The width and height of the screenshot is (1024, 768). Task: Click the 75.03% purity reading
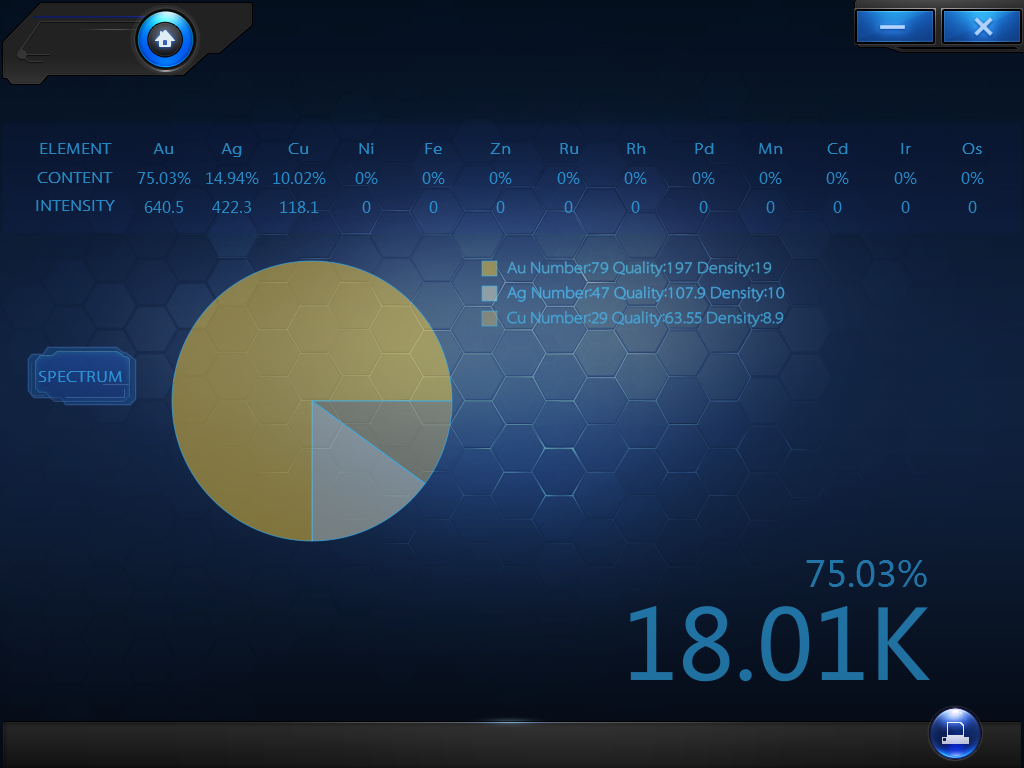click(866, 574)
